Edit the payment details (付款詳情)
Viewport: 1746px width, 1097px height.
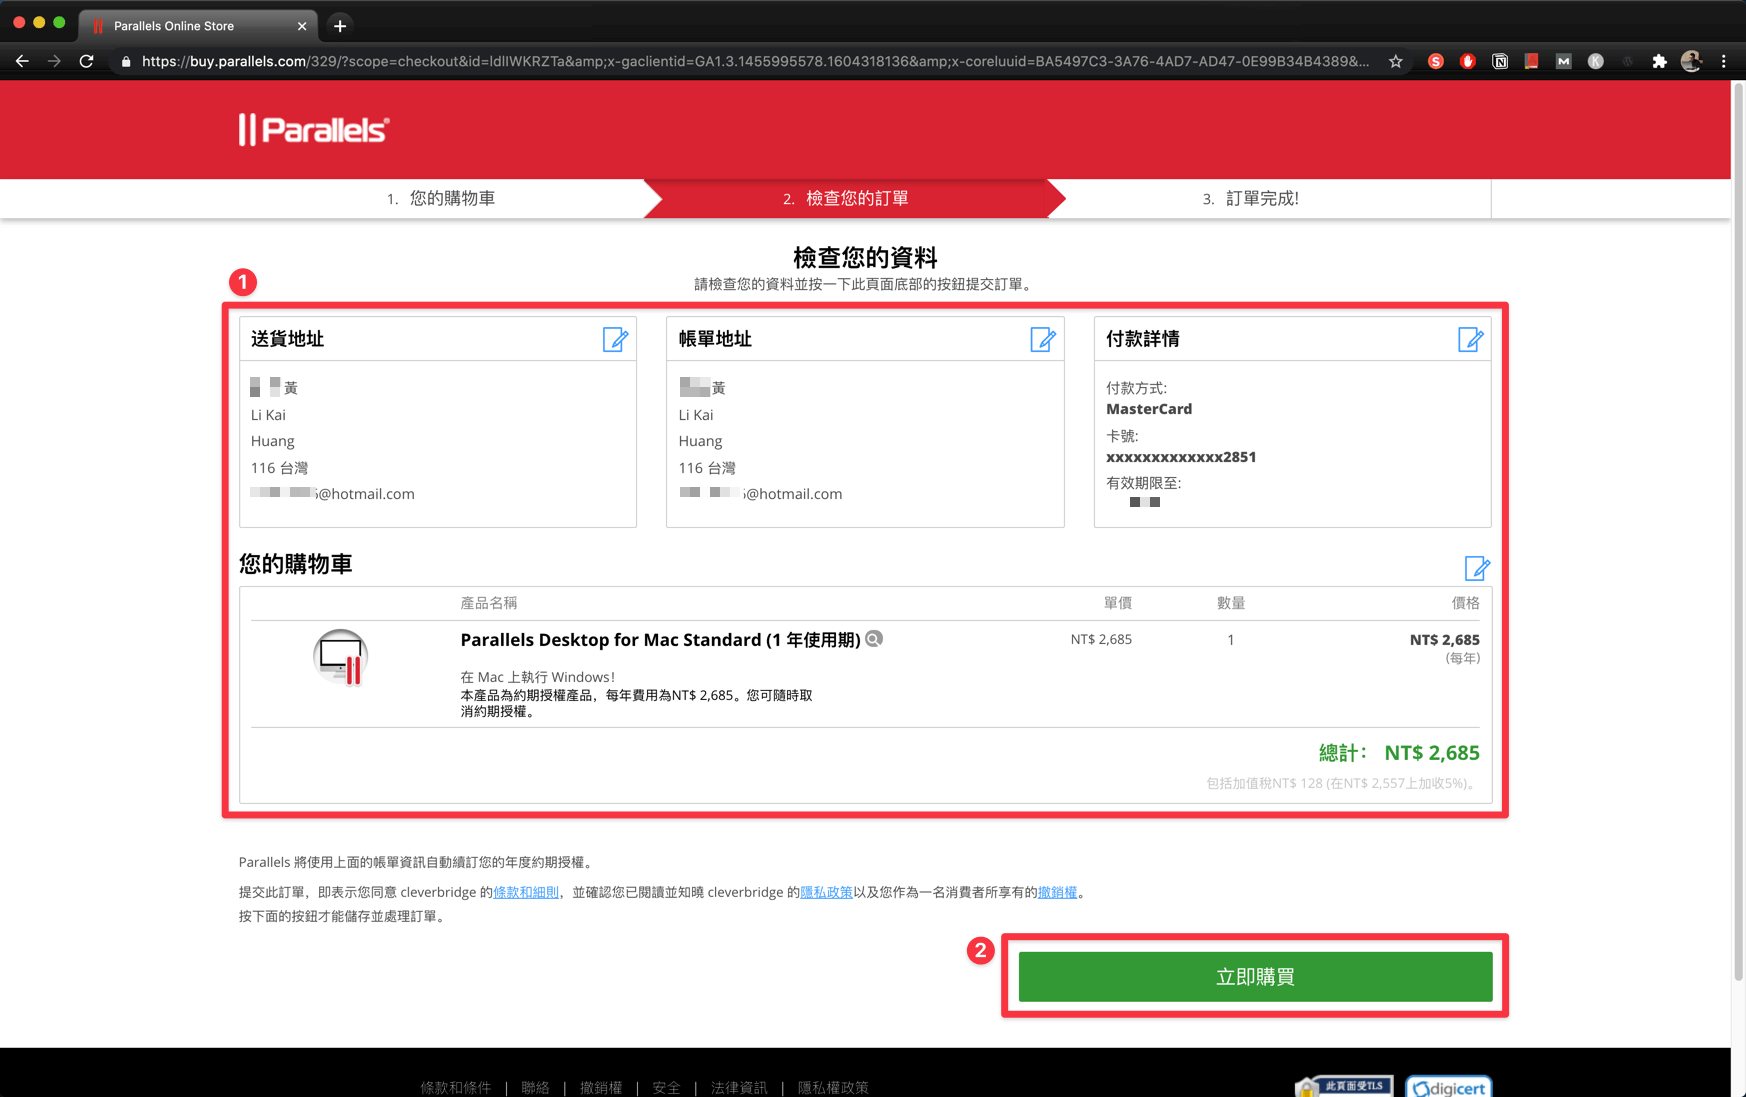pos(1470,340)
